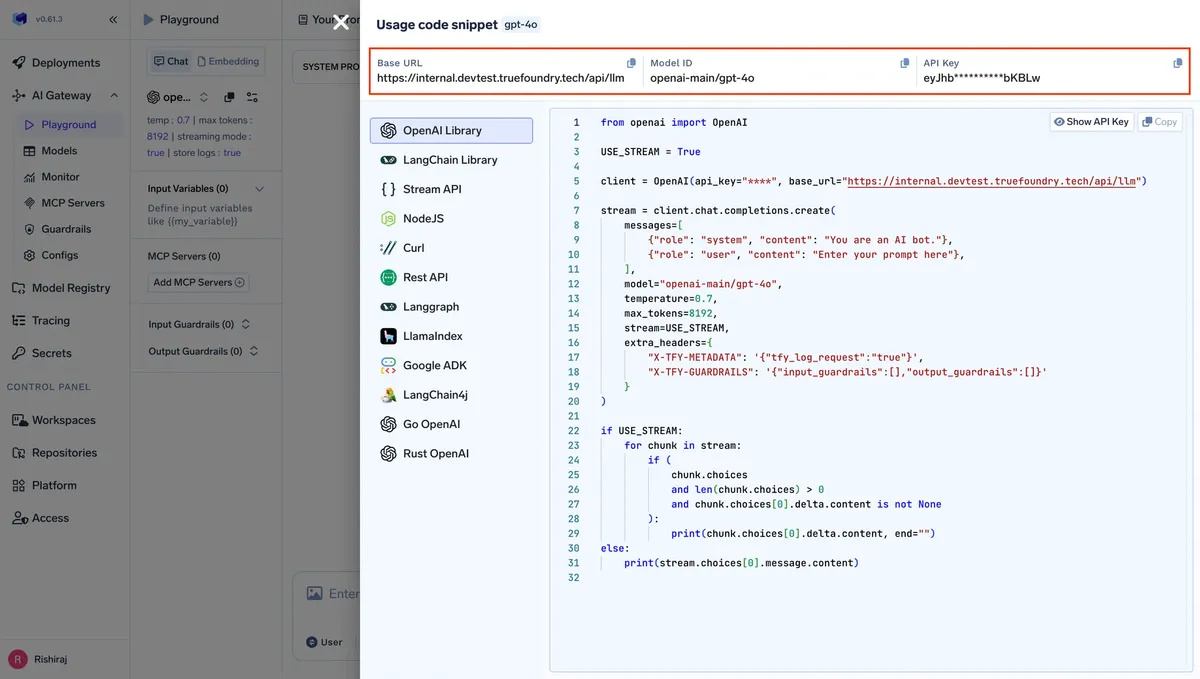Screen dimensions: 1200x679
Task: Switch to Google ADK snippet
Action: 451,365
